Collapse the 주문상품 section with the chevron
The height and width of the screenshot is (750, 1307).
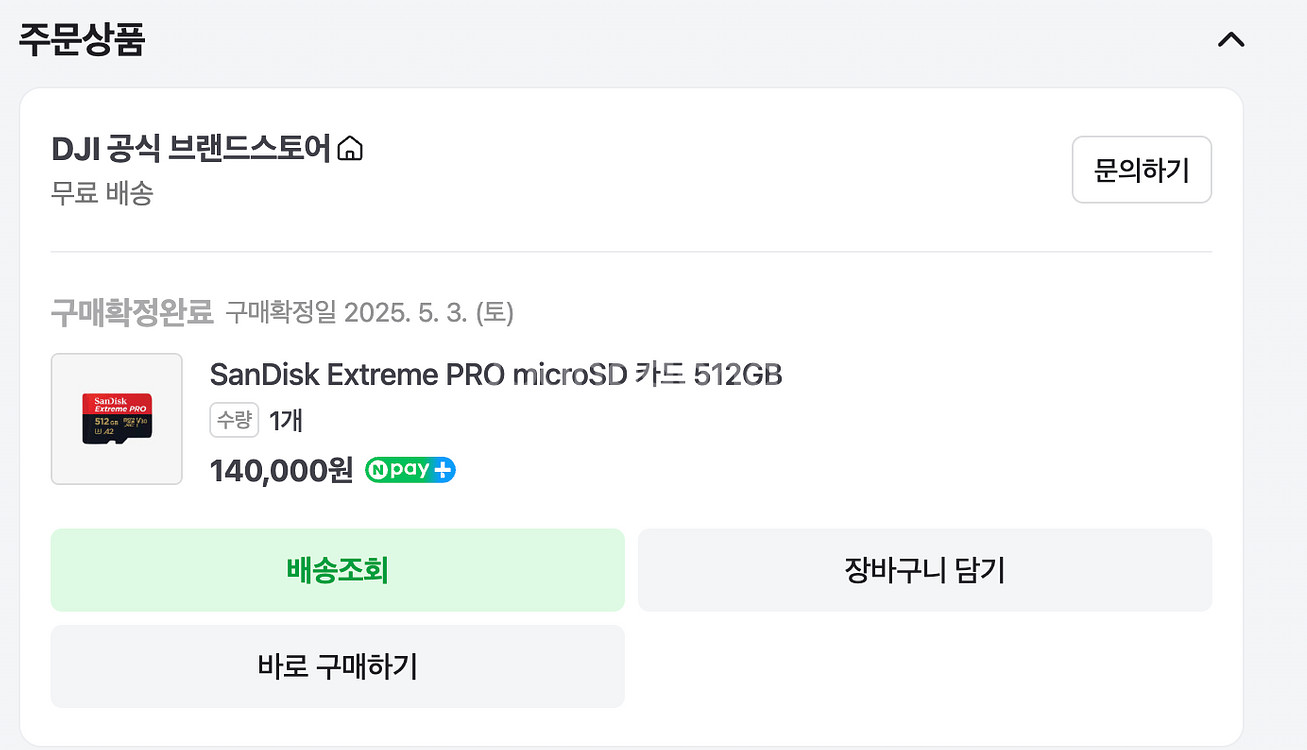[1231, 40]
